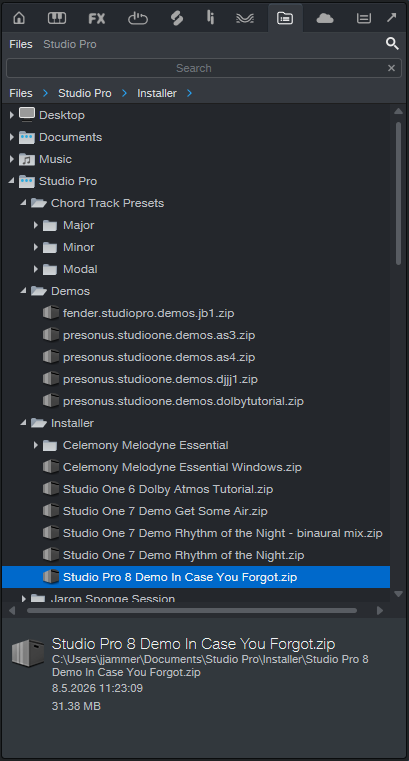Viewport: 409px width, 761px height.
Task: Open the Loops browser icon
Action: (137, 18)
